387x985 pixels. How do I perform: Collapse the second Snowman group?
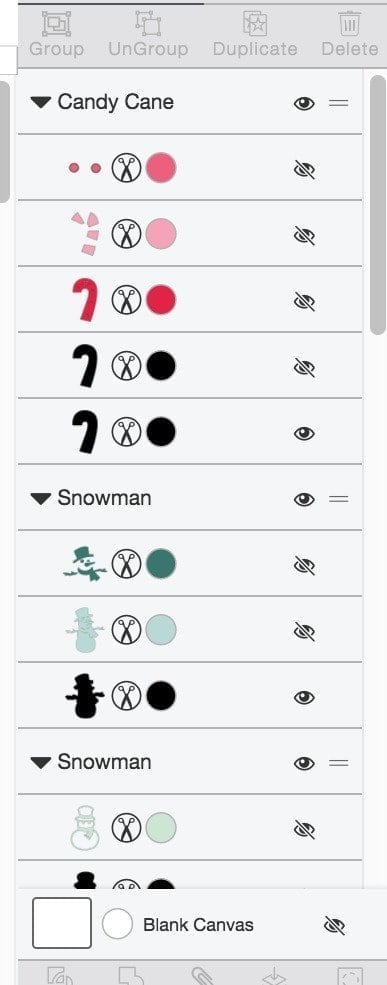tap(41, 763)
